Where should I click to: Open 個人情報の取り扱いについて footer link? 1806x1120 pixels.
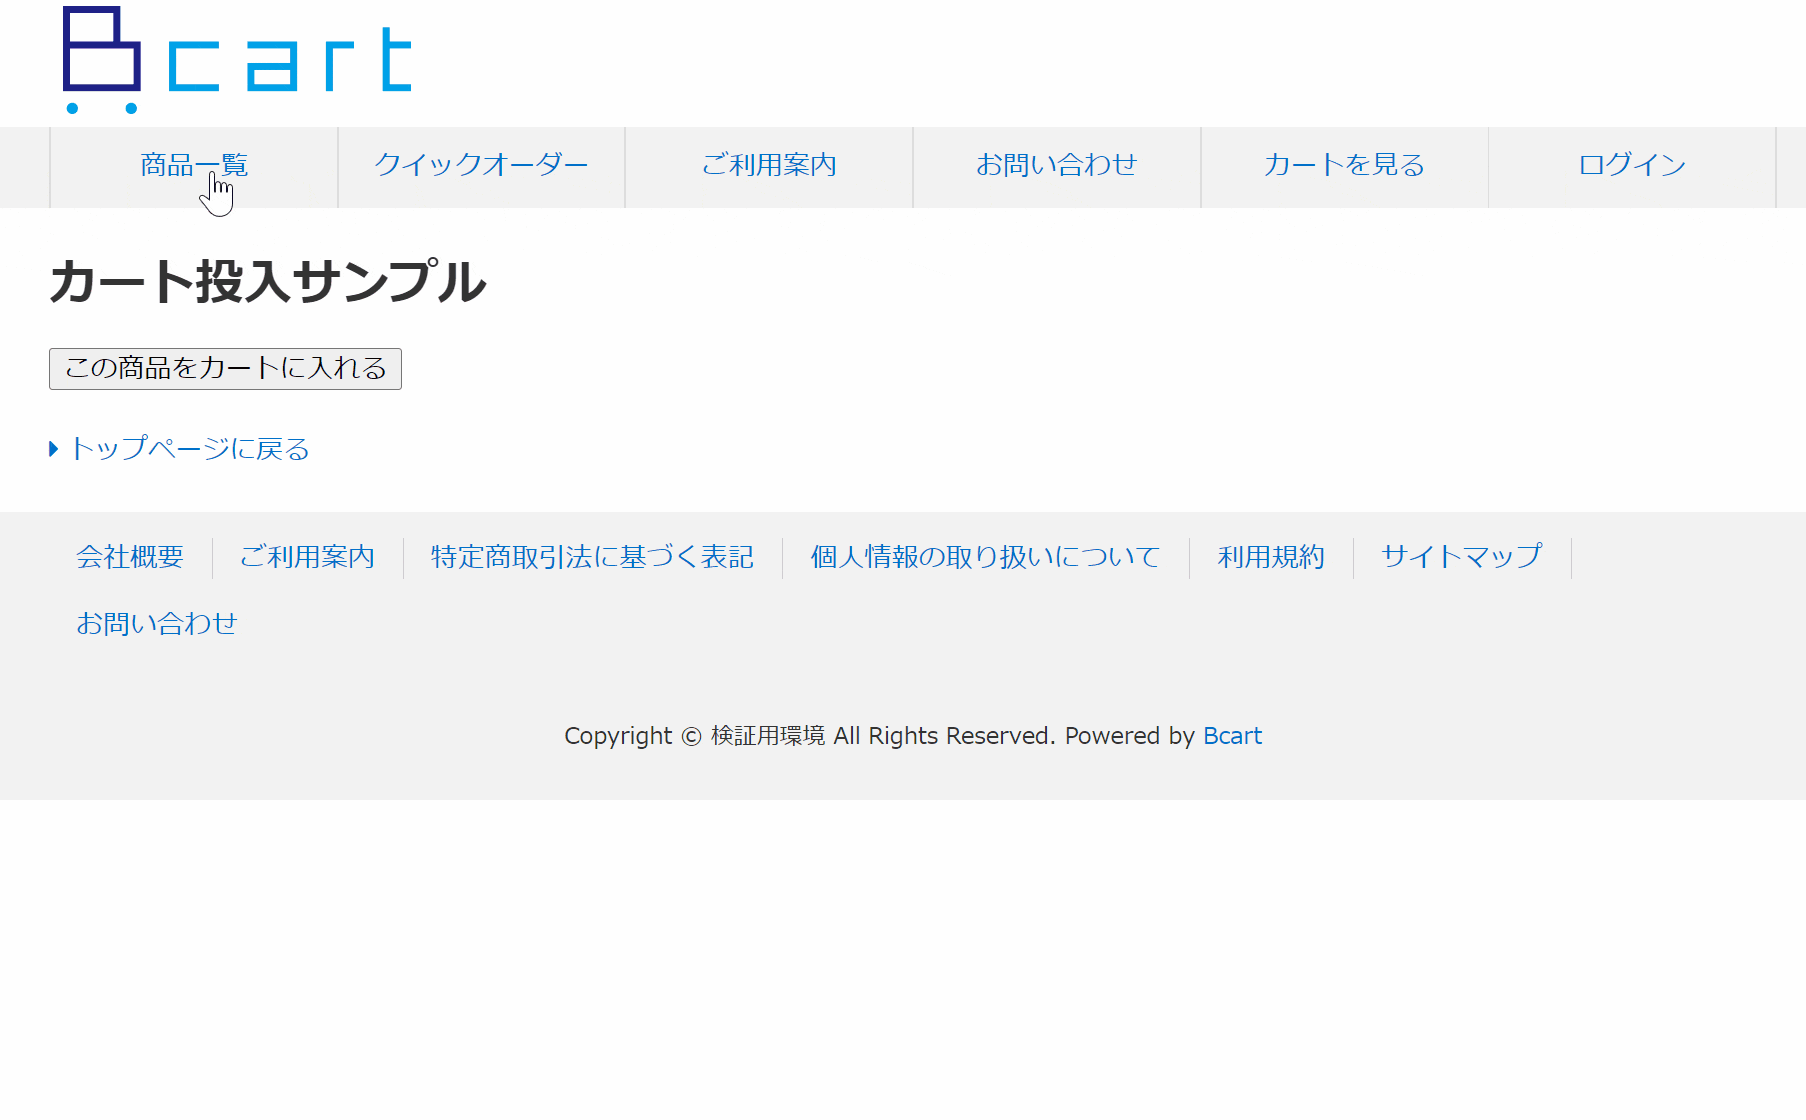click(x=985, y=557)
